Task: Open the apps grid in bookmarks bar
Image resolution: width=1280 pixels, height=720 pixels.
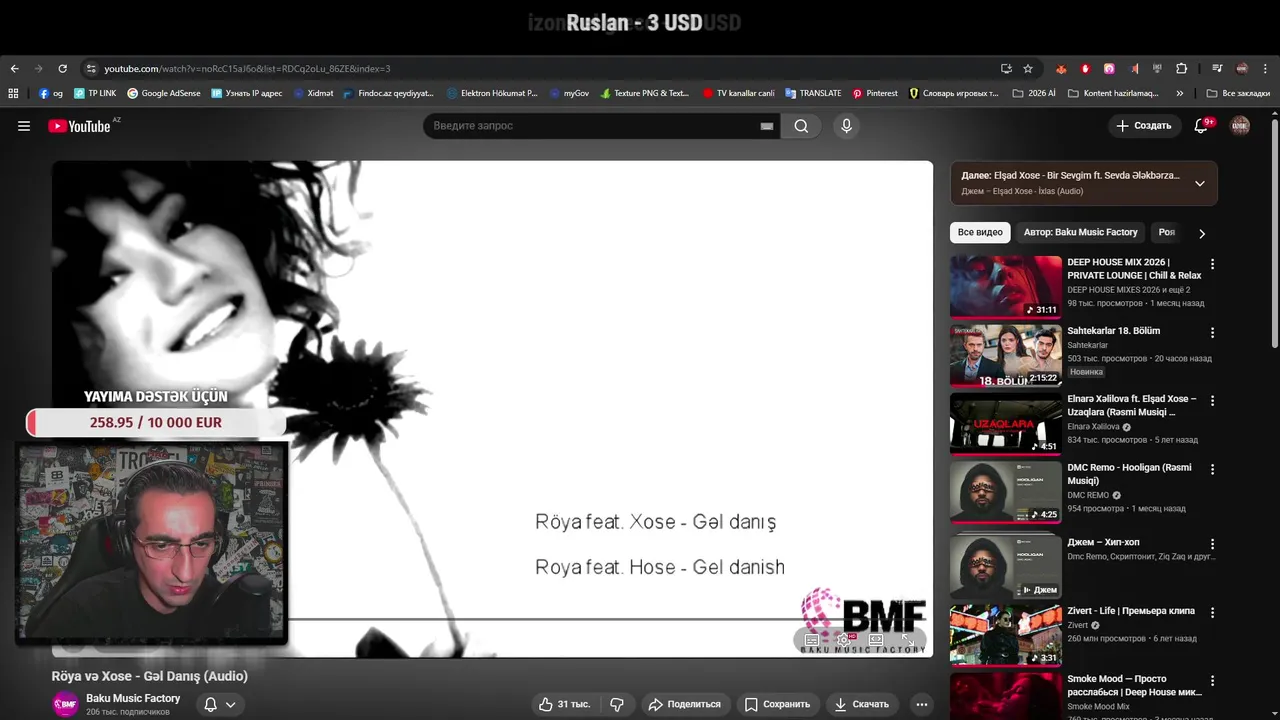Action: click(13, 93)
